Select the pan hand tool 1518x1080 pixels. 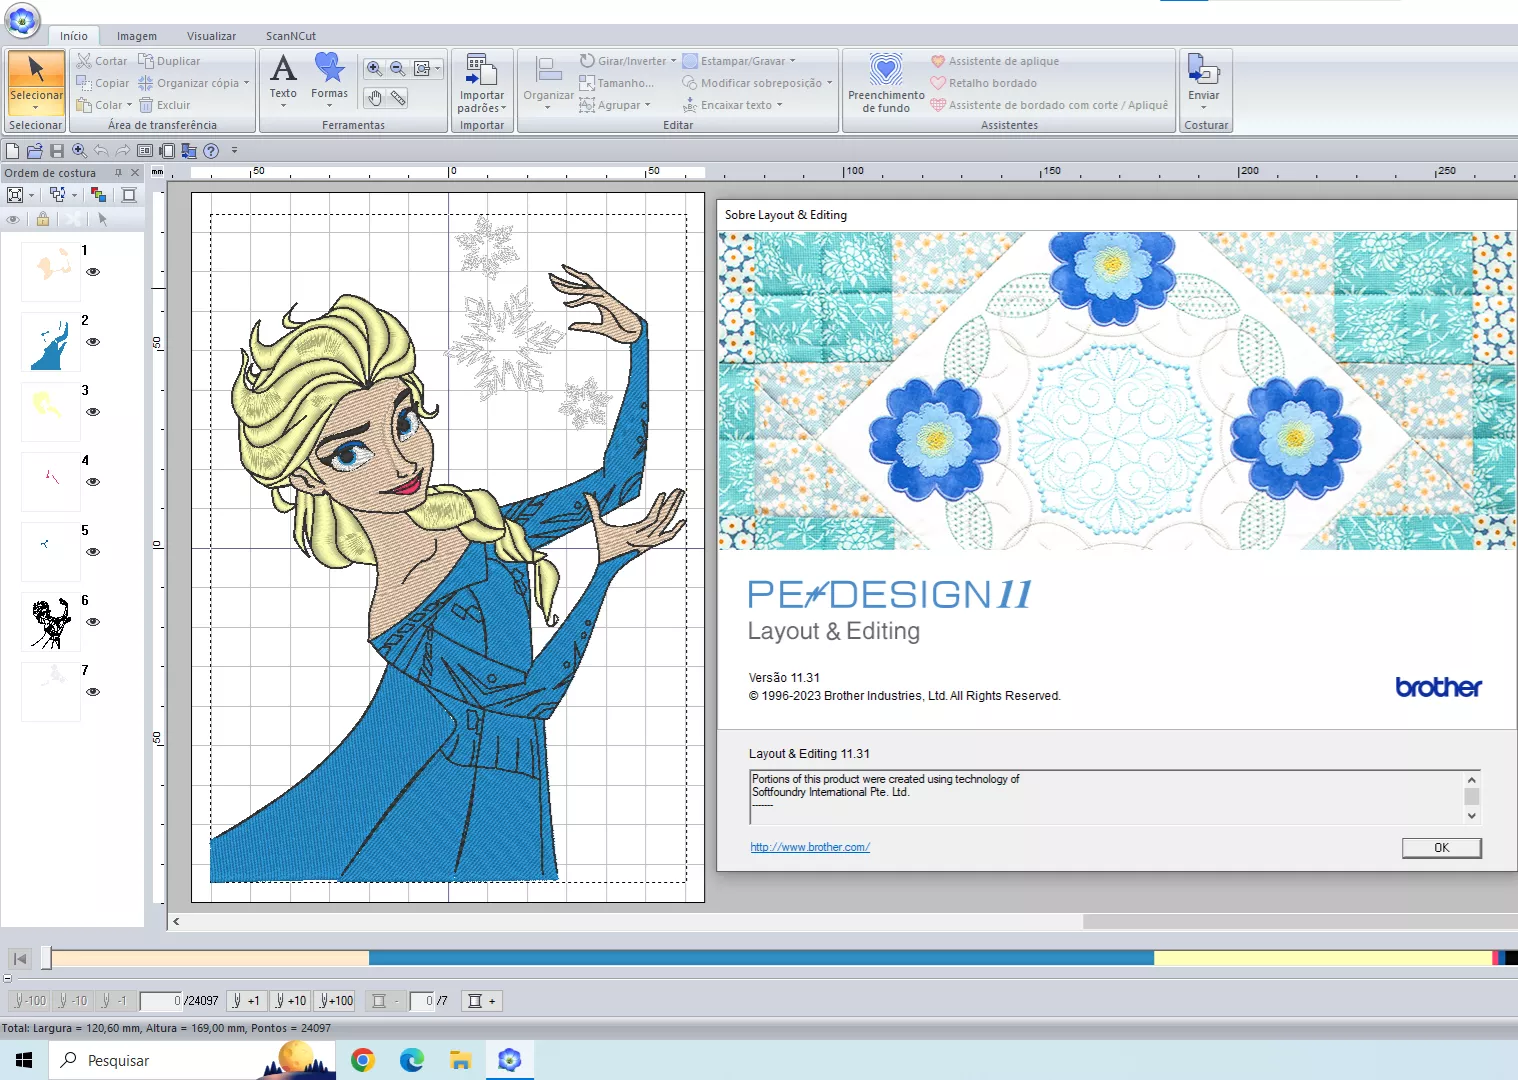click(374, 98)
